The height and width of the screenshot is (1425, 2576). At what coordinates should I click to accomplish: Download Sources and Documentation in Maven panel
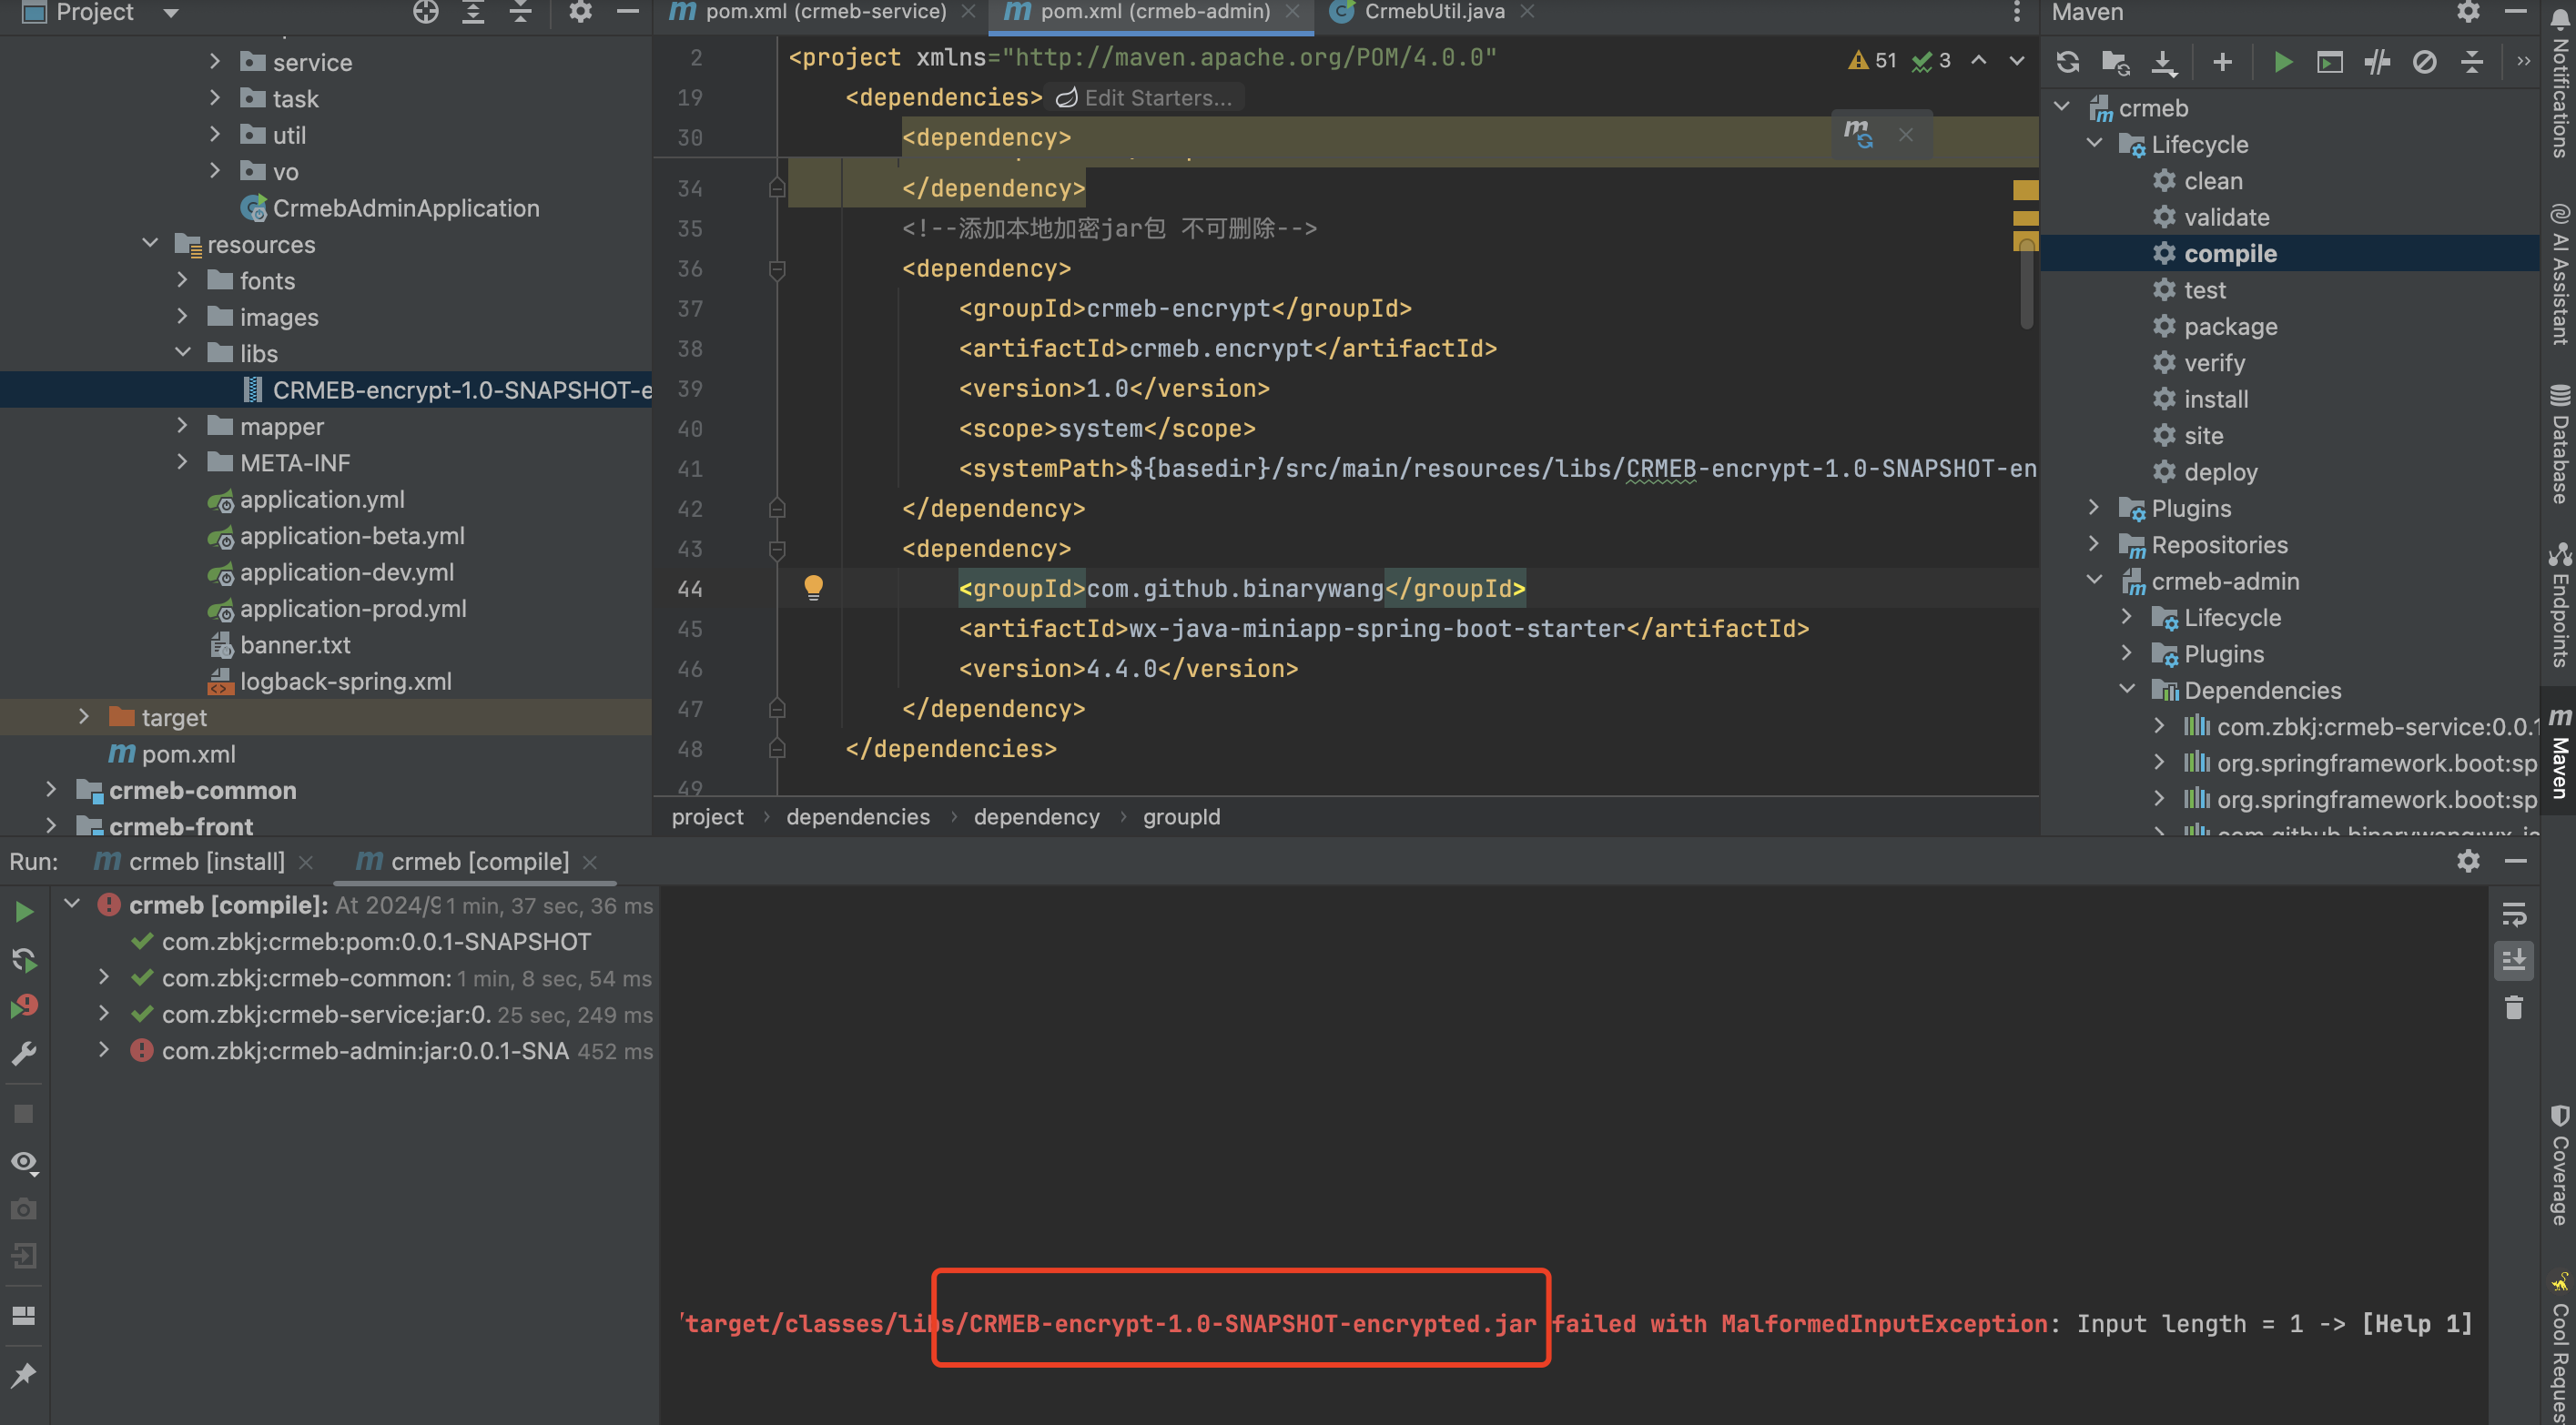pyautogui.click(x=2163, y=62)
